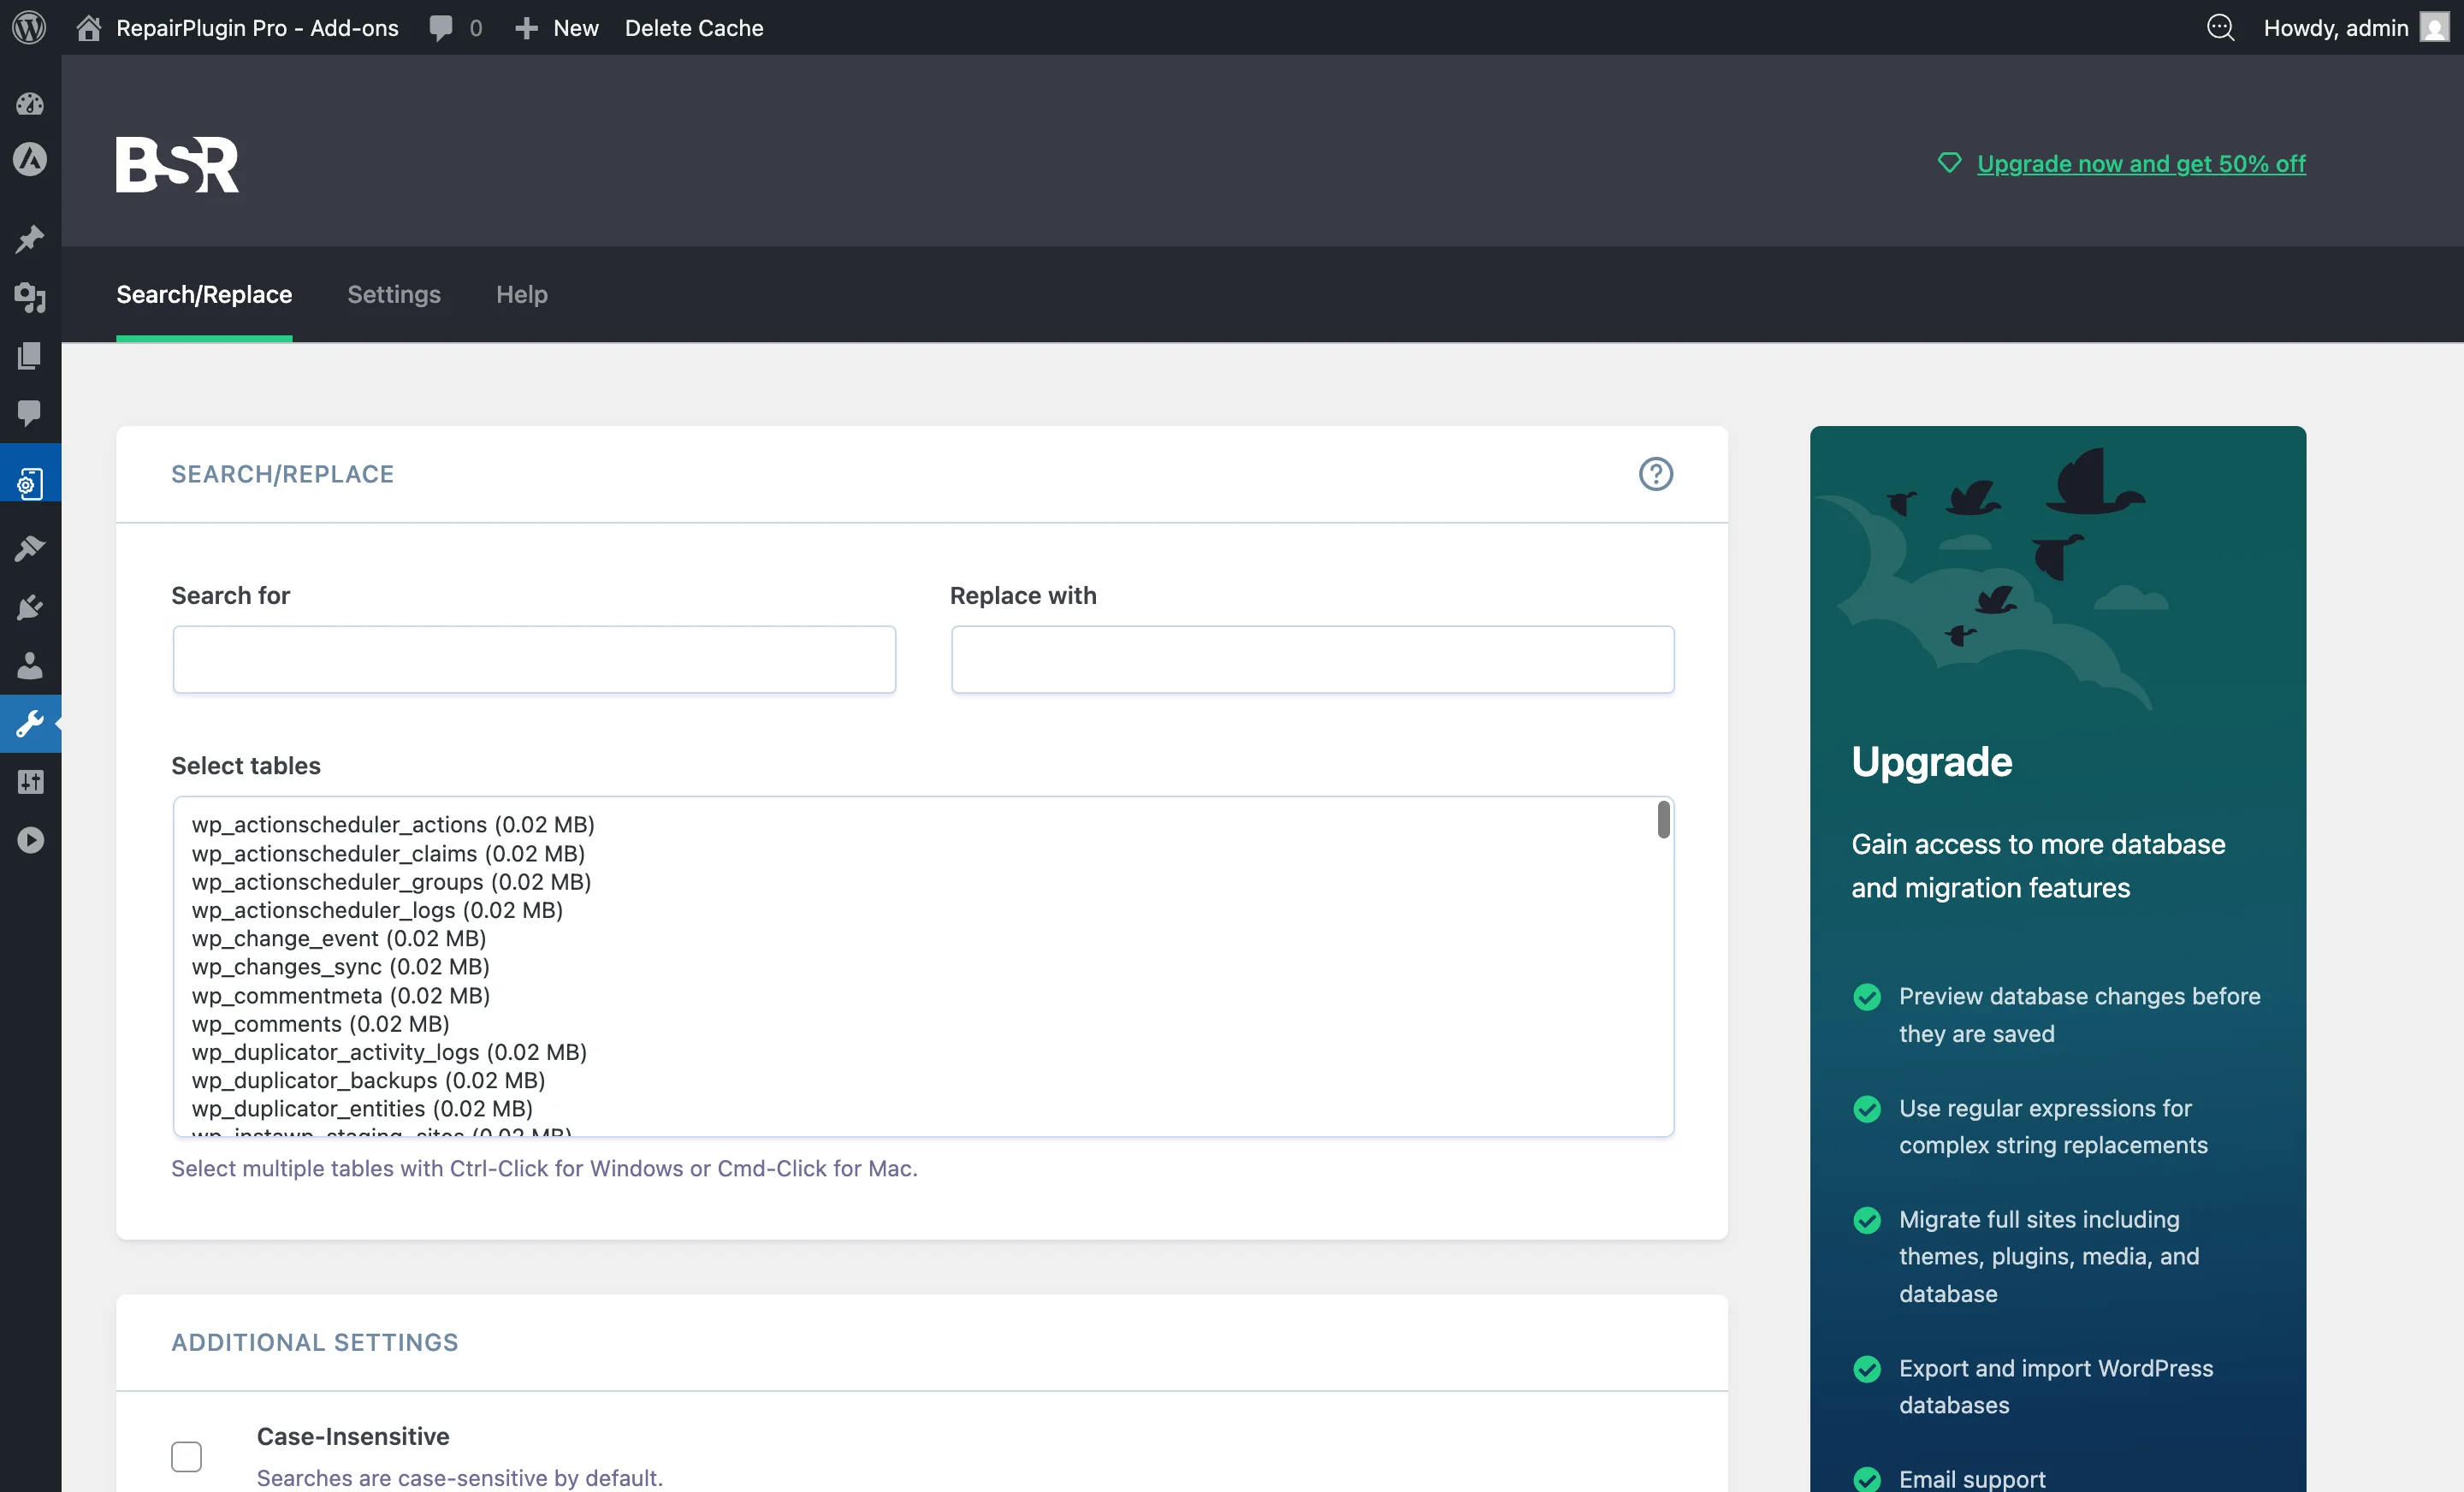Select wp_comments table in the list

click(x=319, y=1024)
